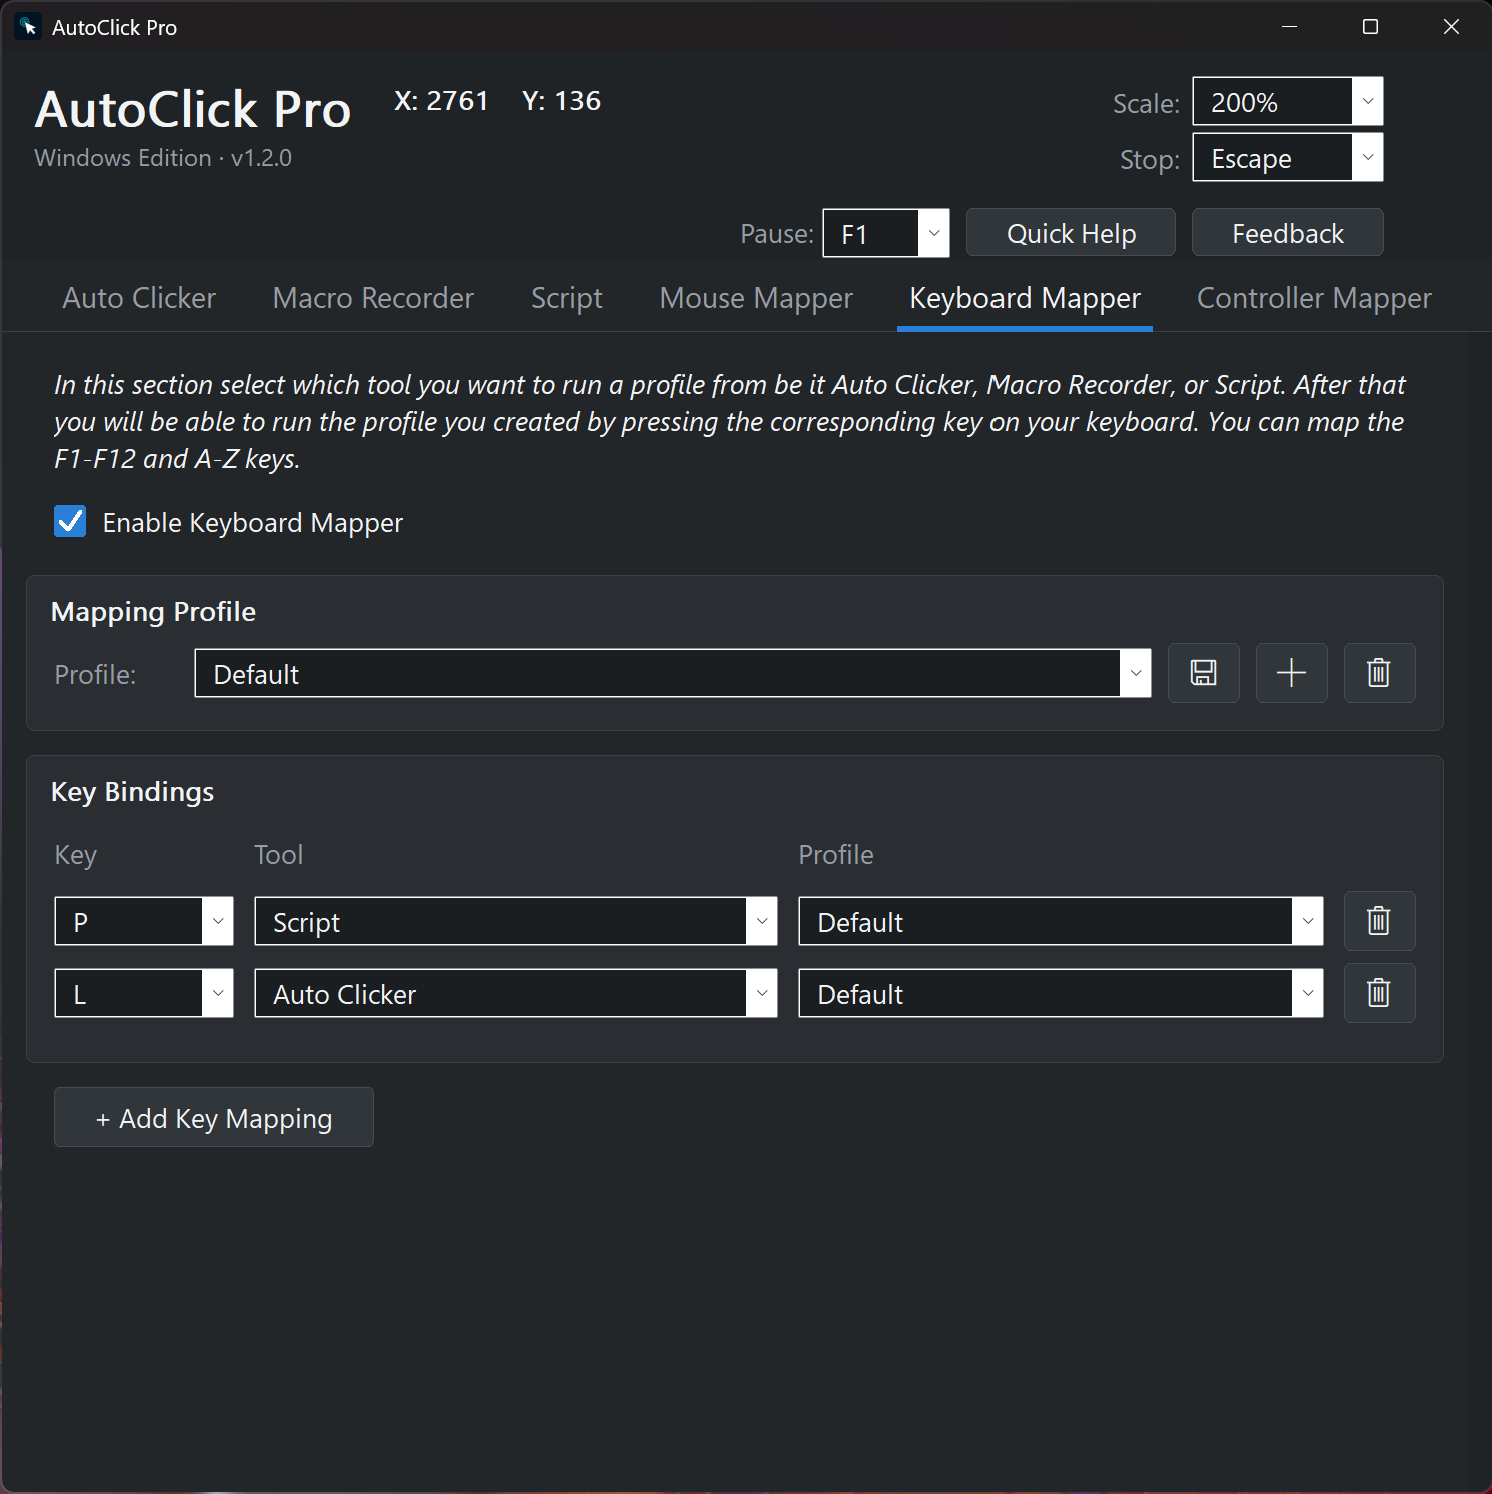Screen dimensions: 1492x1494
Task: Open the key dropdown showing P
Action: tap(144, 921)
